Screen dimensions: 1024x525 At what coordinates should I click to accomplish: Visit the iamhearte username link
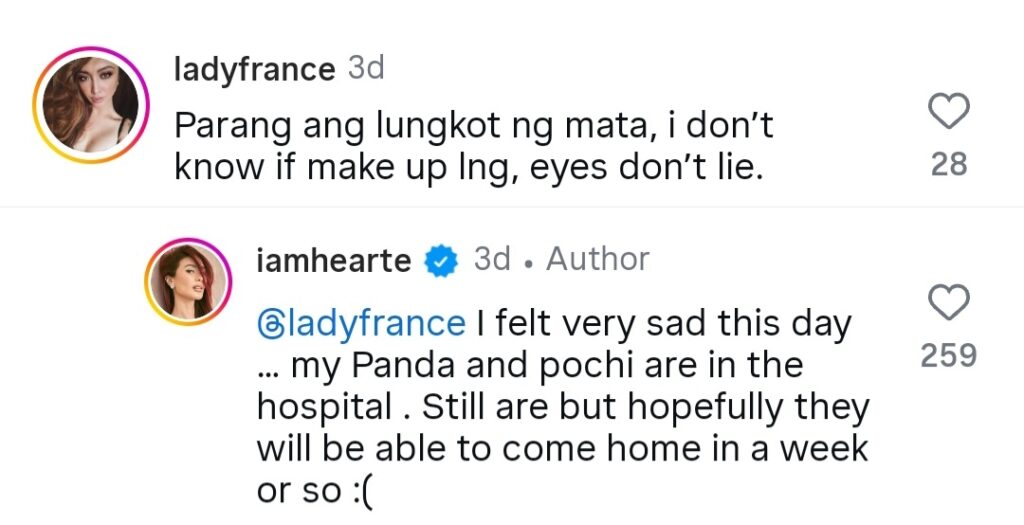[x=334, y=261]
